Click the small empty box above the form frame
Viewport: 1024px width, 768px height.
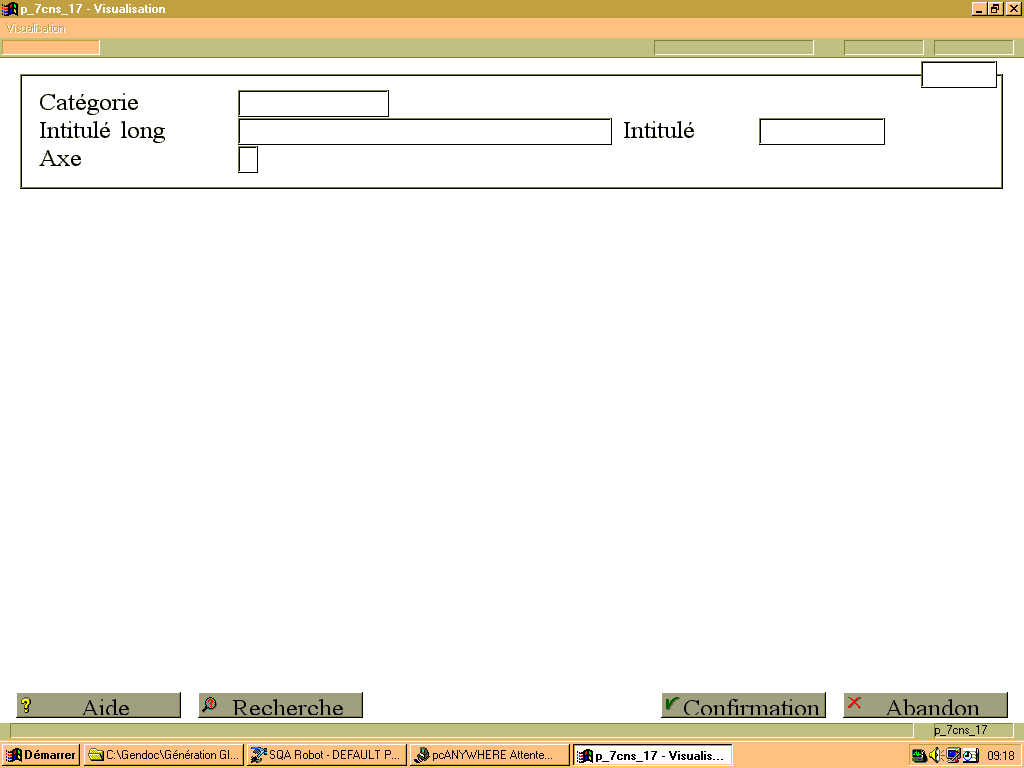click(959, 74)
